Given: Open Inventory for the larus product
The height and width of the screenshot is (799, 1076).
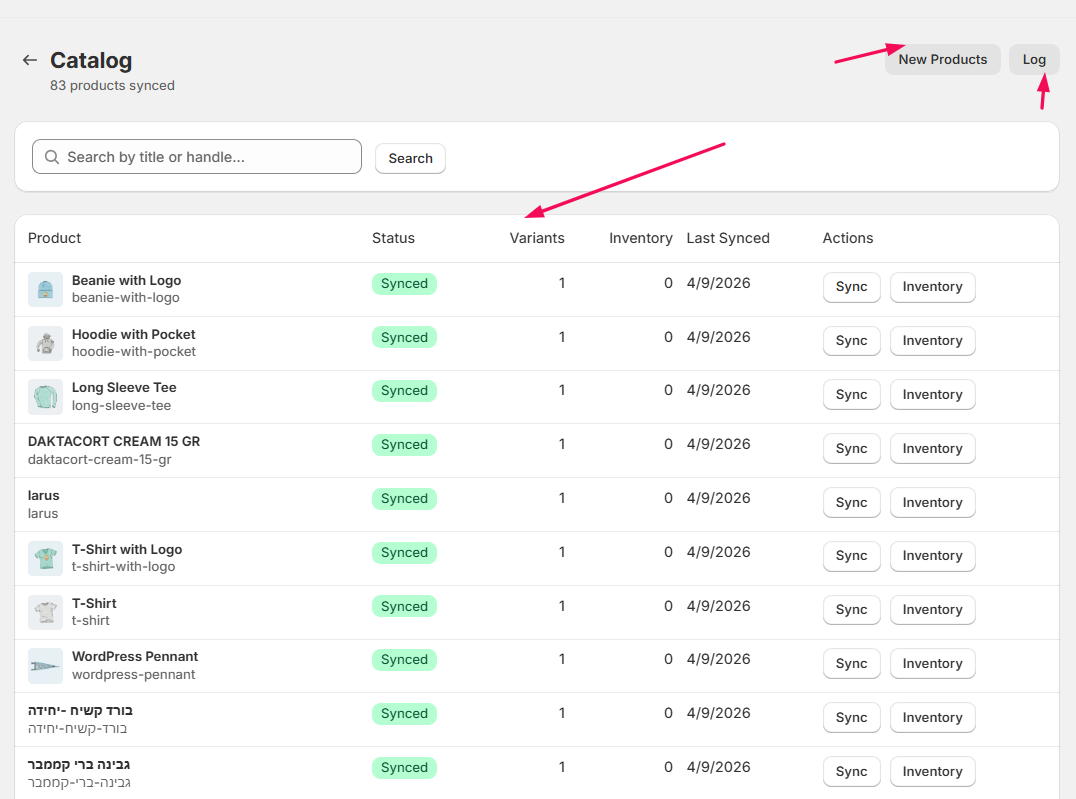Looking at the screenshot, I should pos(932,503).
